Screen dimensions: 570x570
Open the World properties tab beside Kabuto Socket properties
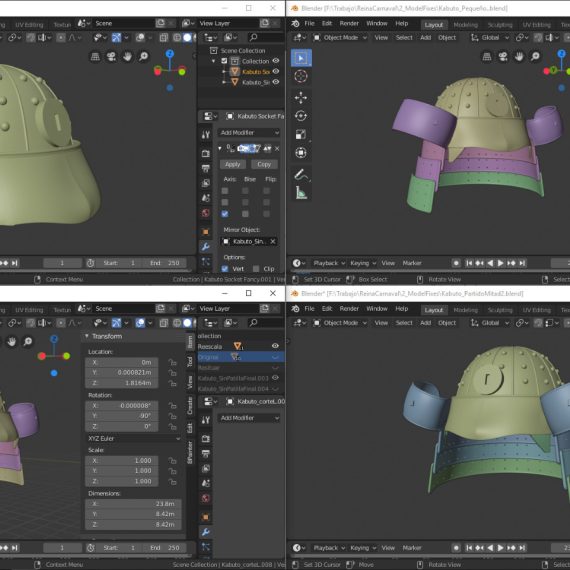[205, 213]
